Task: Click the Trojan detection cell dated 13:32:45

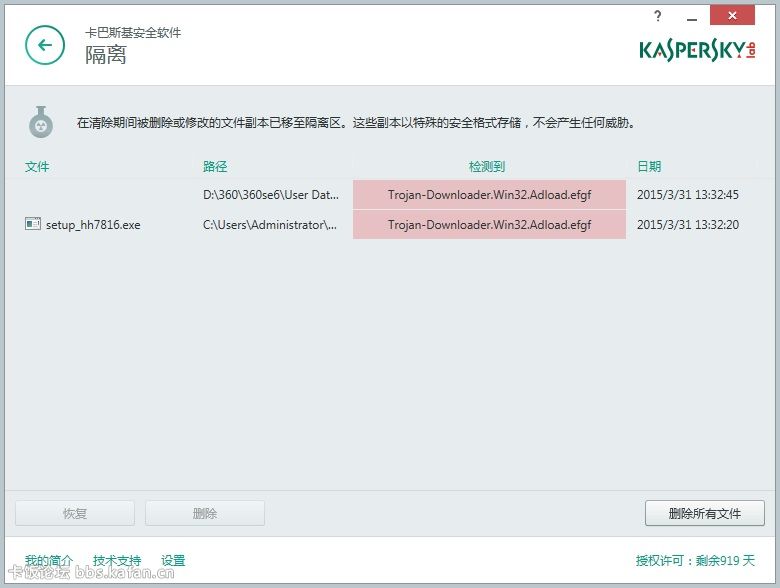Action: [x=489, y=195]
